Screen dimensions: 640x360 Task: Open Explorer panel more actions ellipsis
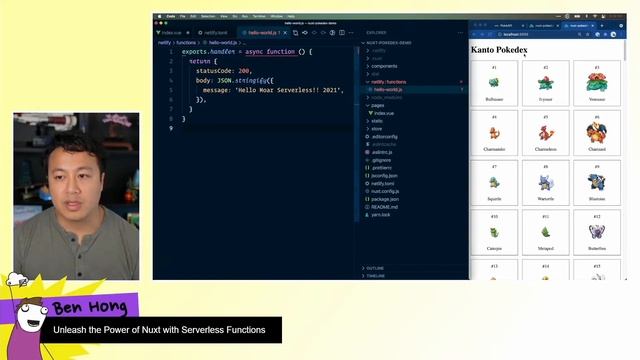(460, 33)
